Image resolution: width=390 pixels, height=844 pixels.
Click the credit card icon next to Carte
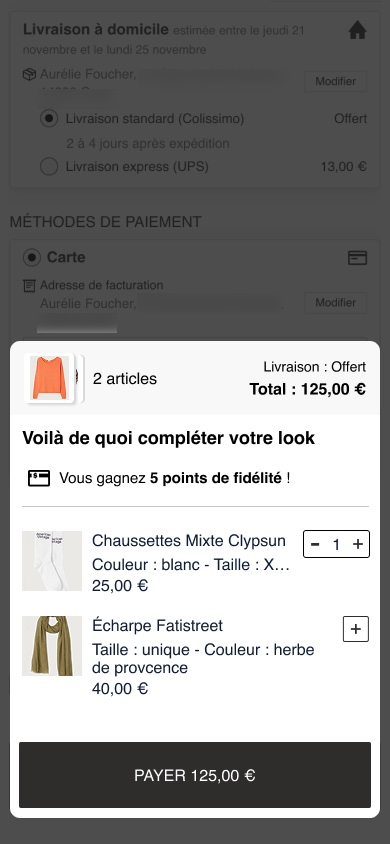pos(357,258)
